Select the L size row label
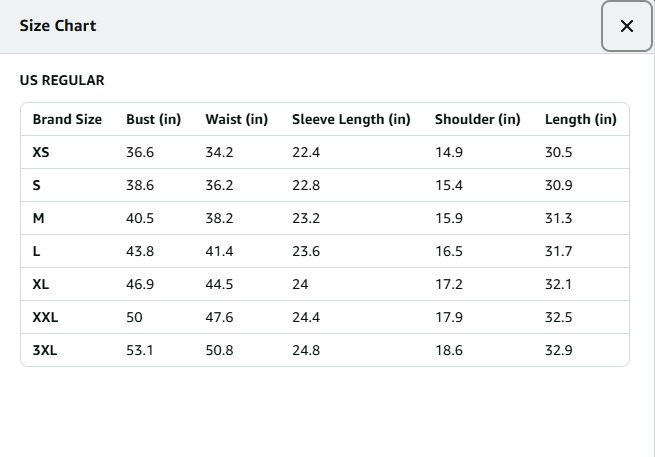Viewport: 655px width, 457px height. pos(37,251)
